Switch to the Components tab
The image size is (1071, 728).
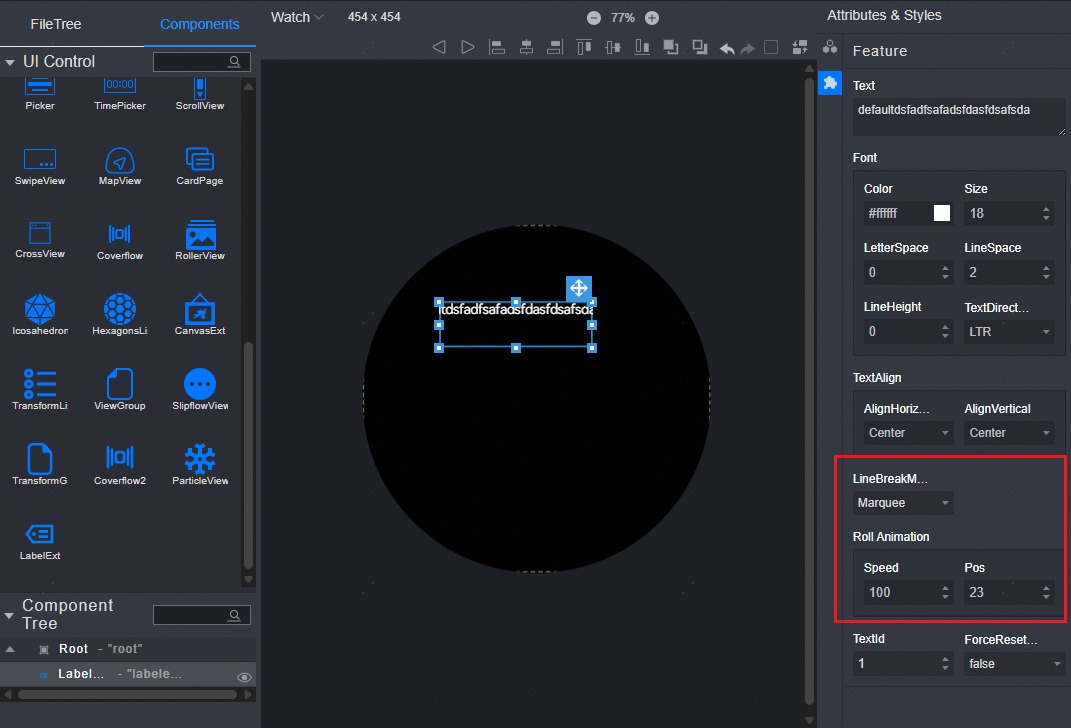coord(199,24)
